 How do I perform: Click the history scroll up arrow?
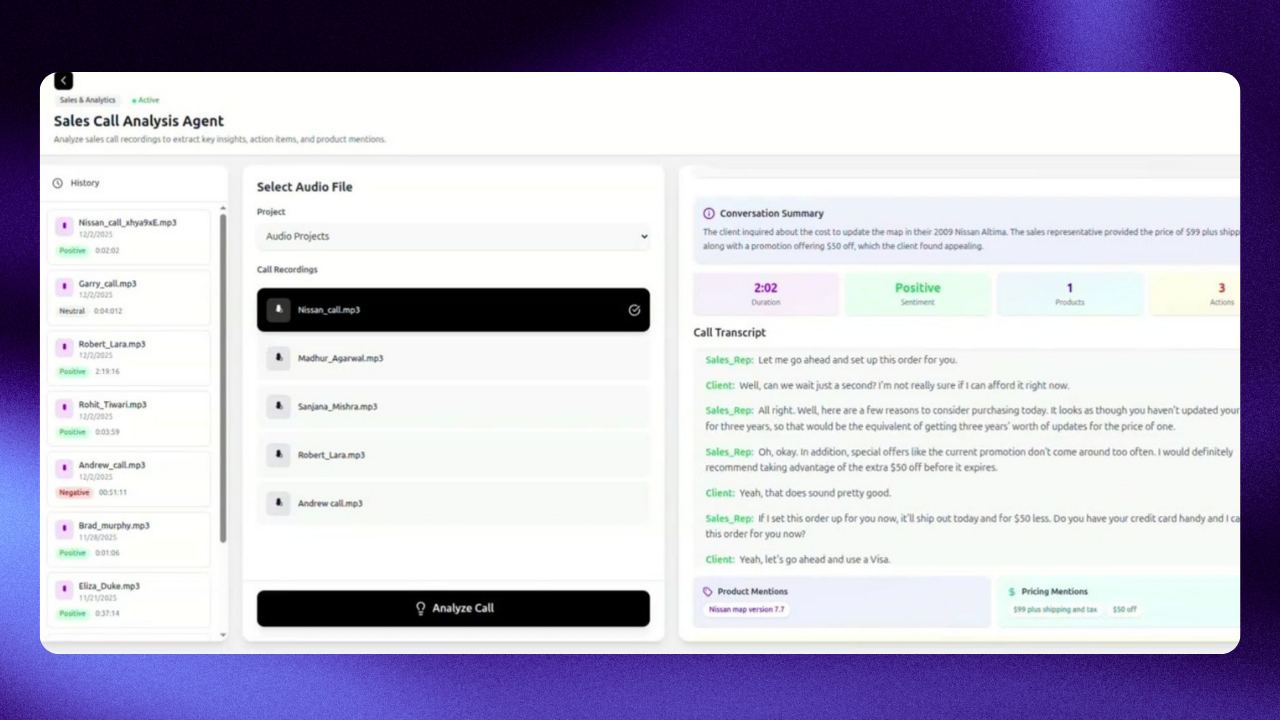[x=223, y=207]
